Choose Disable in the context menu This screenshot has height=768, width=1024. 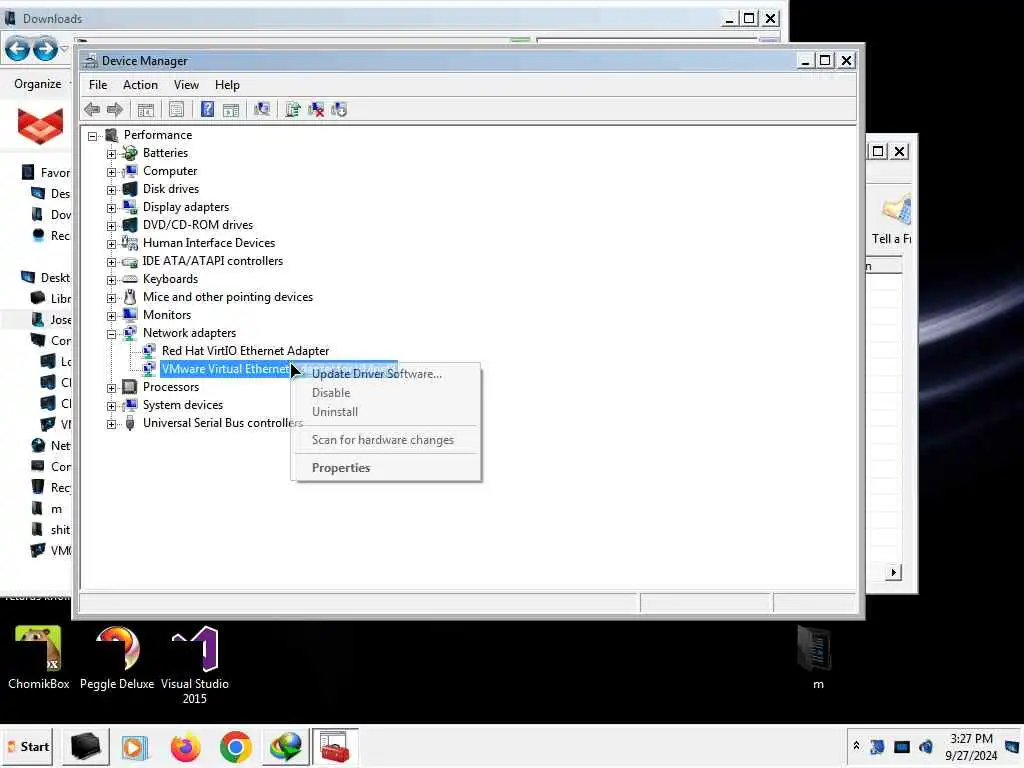click(386, 393)
